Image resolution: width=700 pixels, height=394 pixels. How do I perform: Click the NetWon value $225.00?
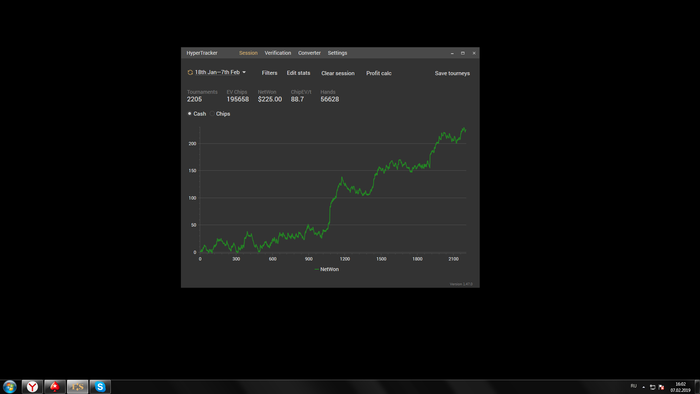point(270,100)
